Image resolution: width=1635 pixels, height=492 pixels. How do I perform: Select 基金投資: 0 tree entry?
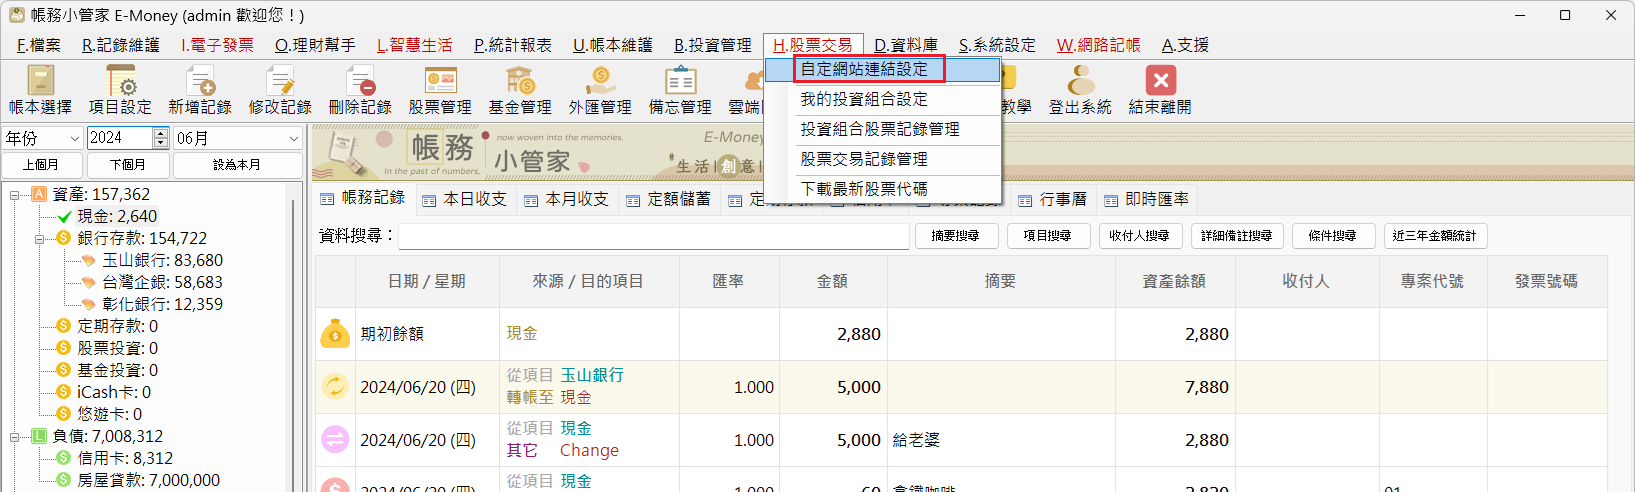[116, 370]
